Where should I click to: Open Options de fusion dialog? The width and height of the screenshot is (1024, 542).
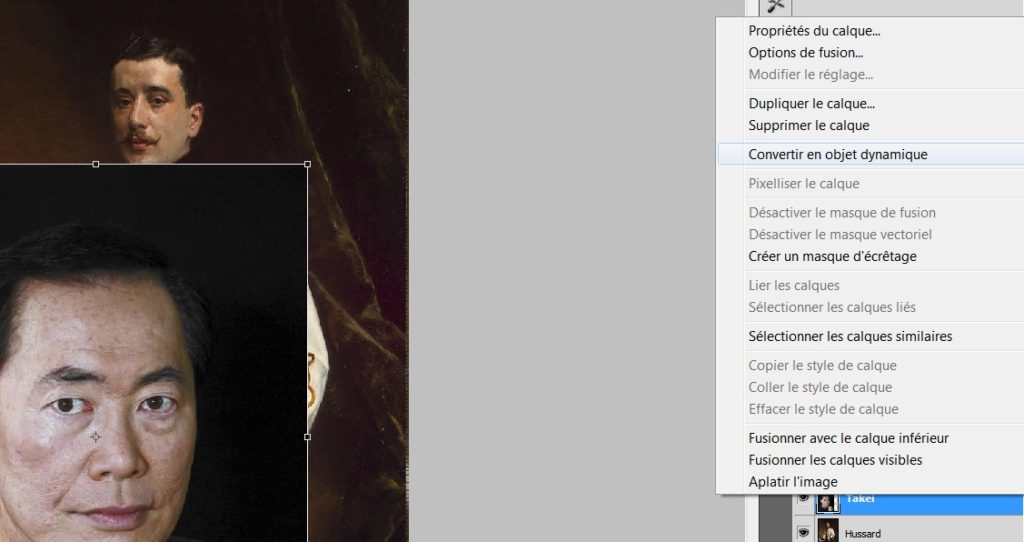805,53
